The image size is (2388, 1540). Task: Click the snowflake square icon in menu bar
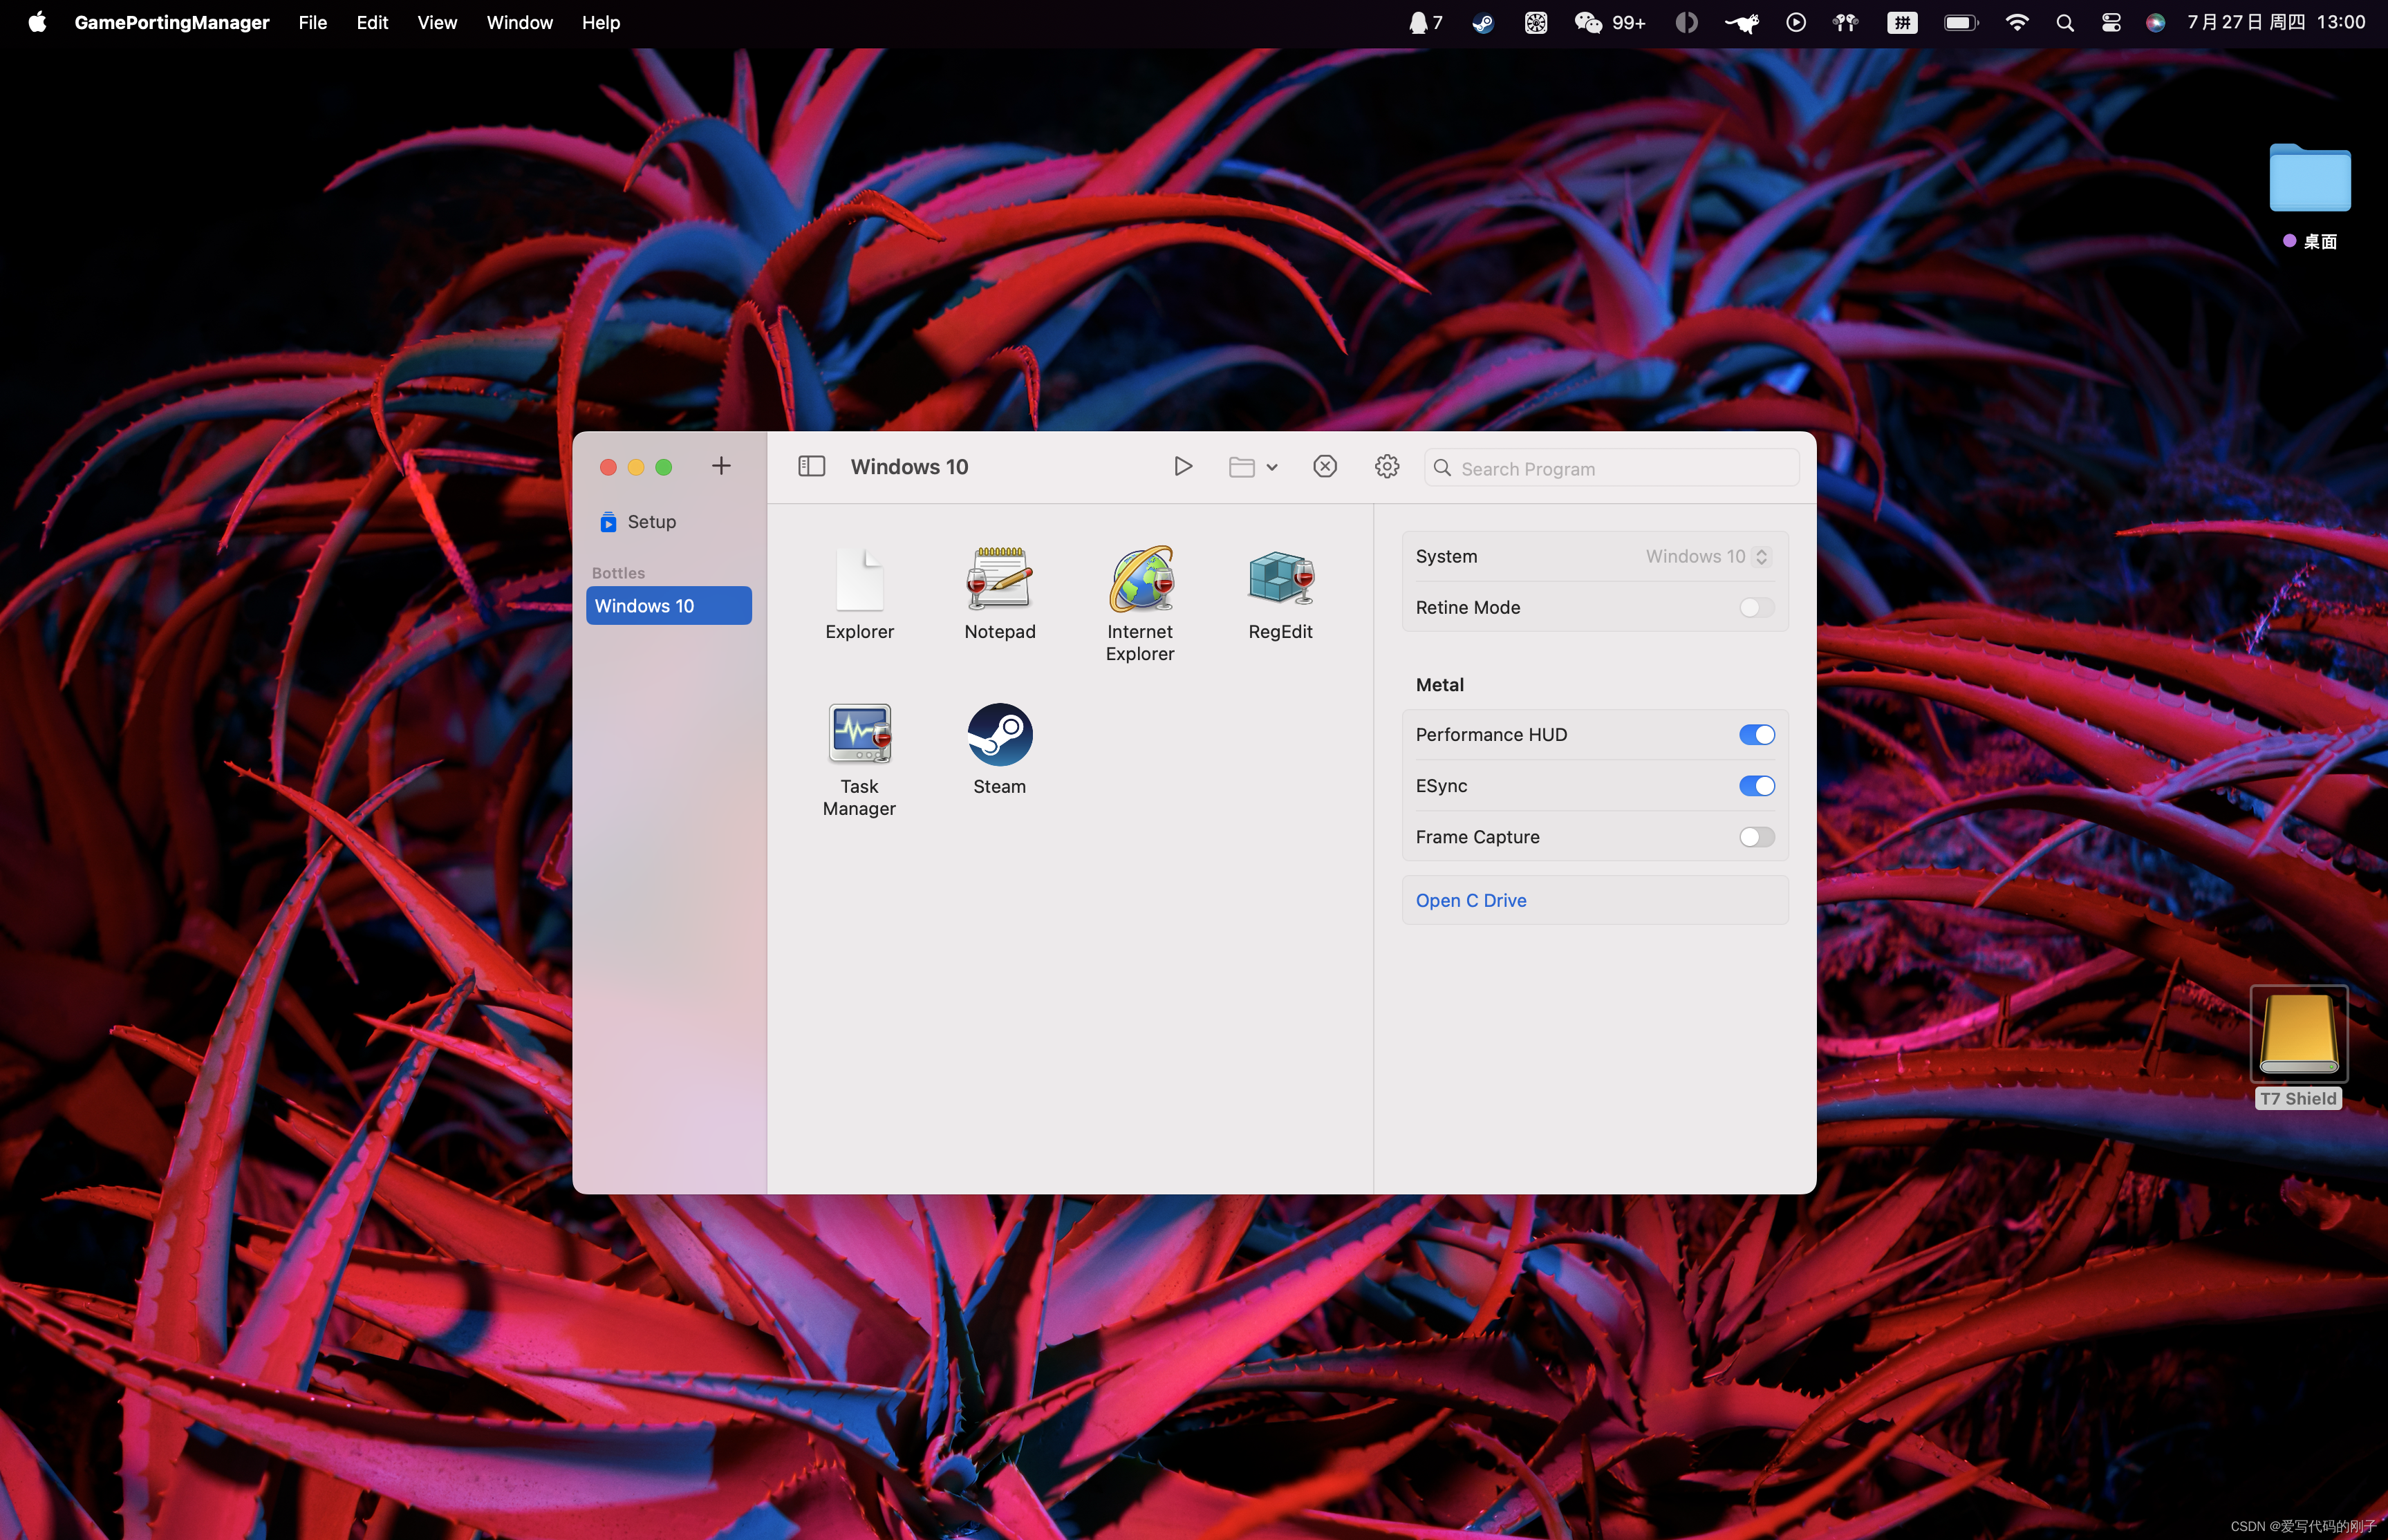(1535, 22)
